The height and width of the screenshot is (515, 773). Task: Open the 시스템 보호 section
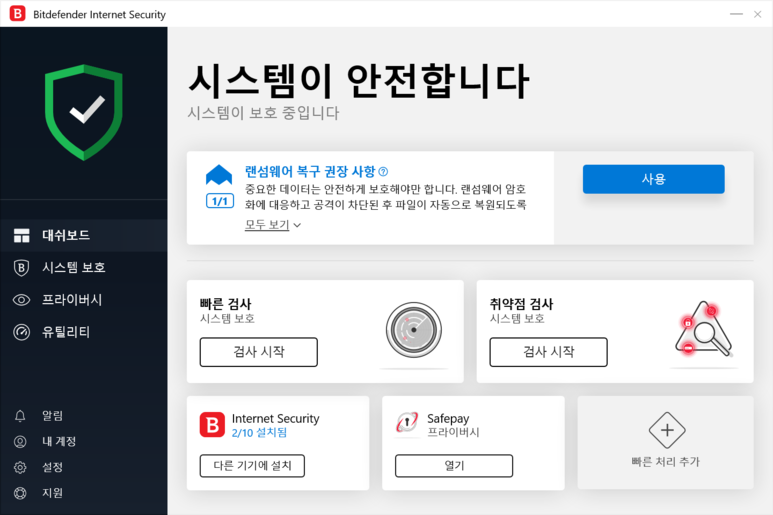84,268
